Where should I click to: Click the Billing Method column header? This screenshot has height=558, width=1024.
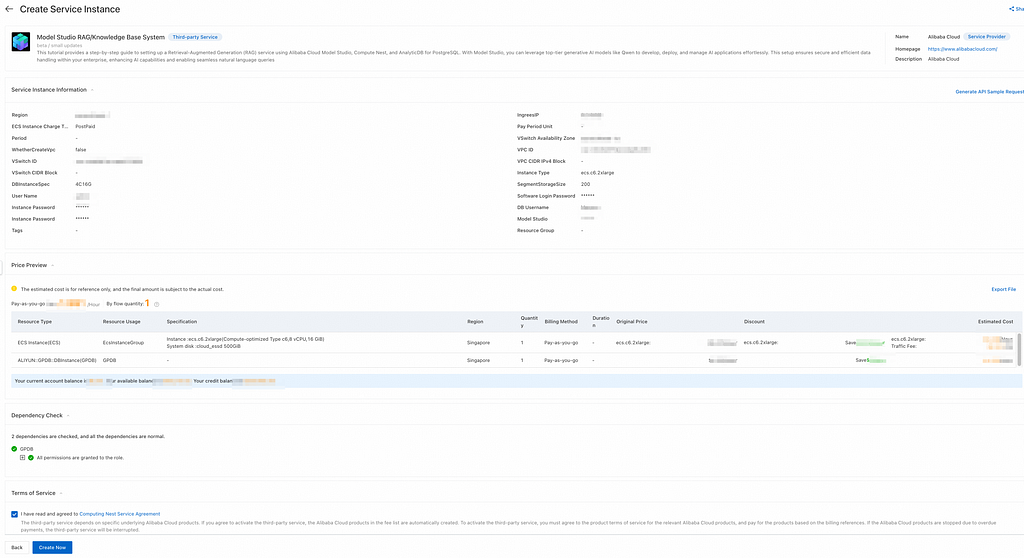point(561,321)
